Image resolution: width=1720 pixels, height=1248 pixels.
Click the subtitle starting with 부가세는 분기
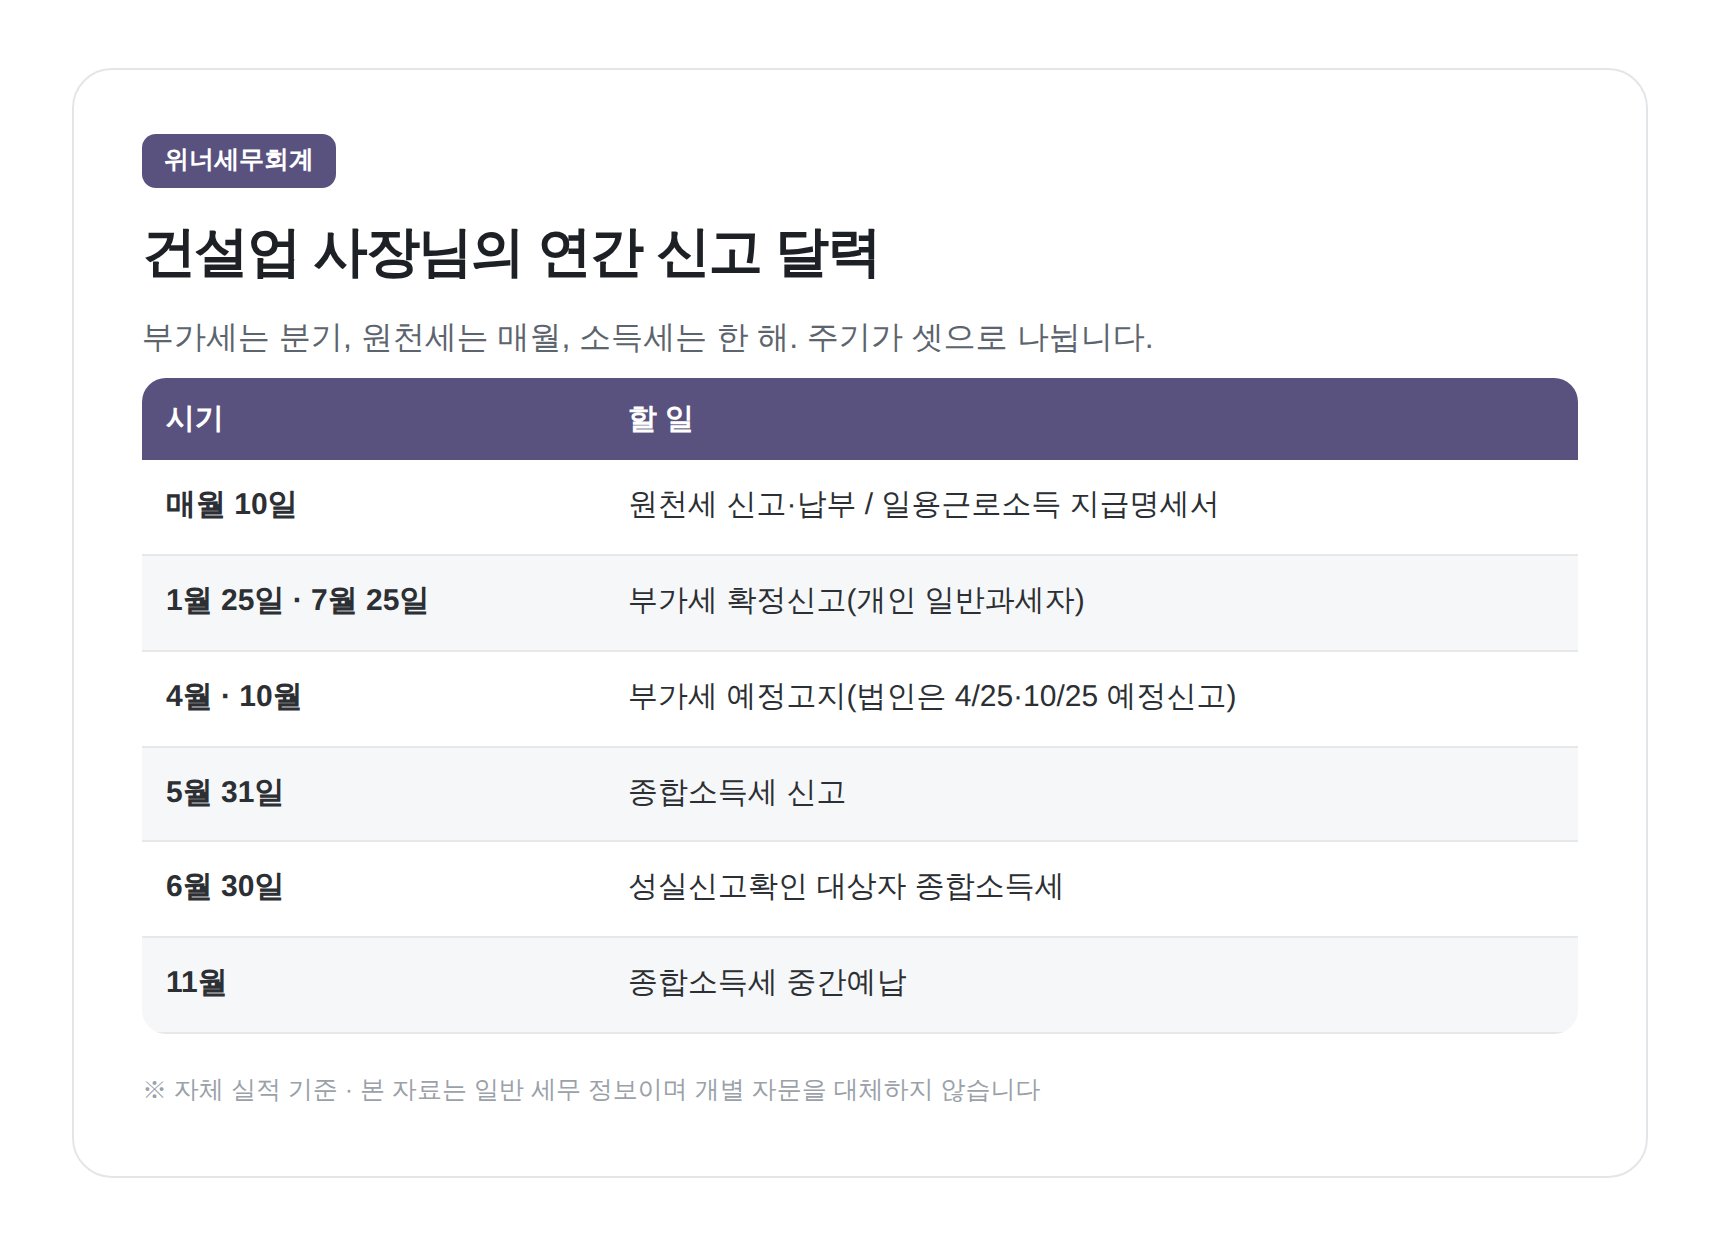point(648,337)
